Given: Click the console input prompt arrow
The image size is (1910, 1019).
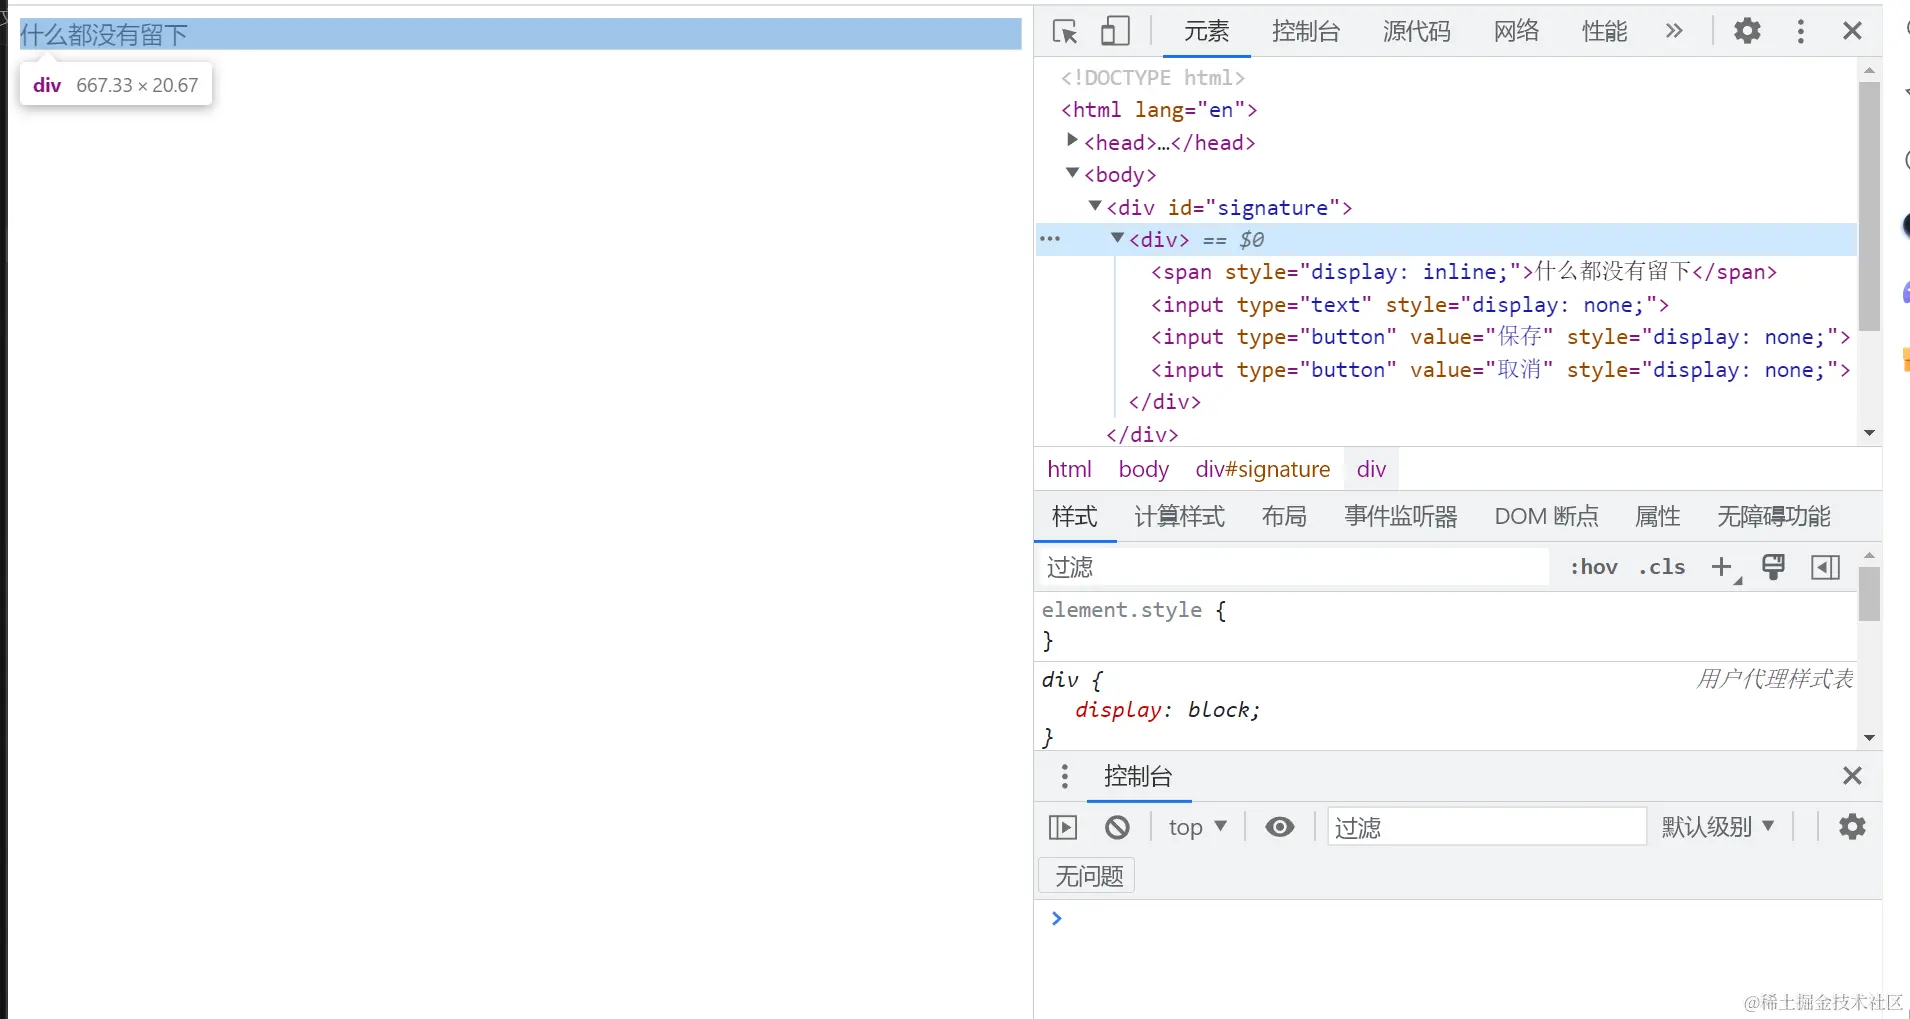Looking at the screenshot, I should click(1057, 918).
